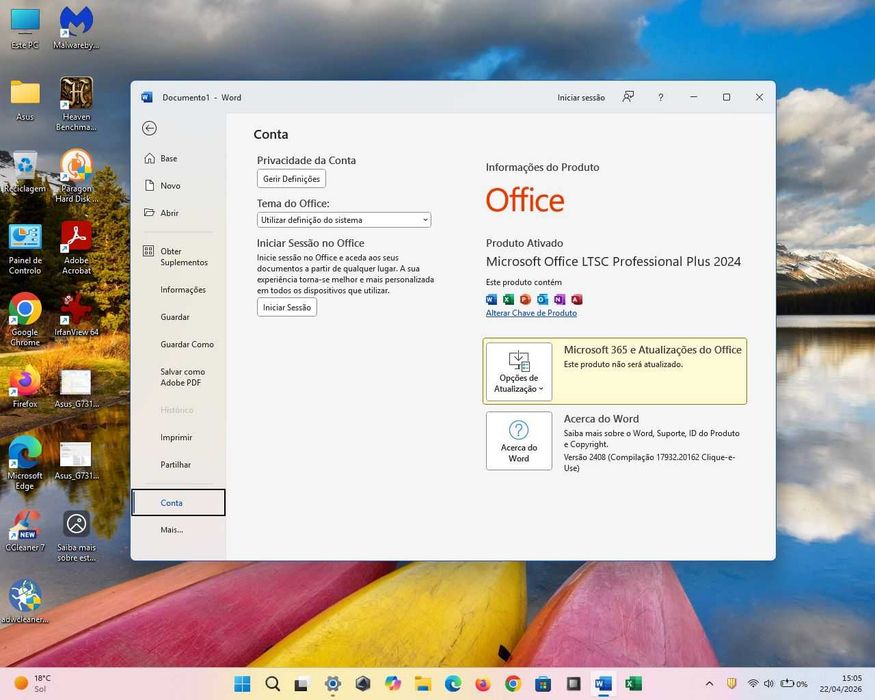The height and width of the screenshot is (700, 875).
Task: Open the clock showing 15:05
Action: point(840,684)
